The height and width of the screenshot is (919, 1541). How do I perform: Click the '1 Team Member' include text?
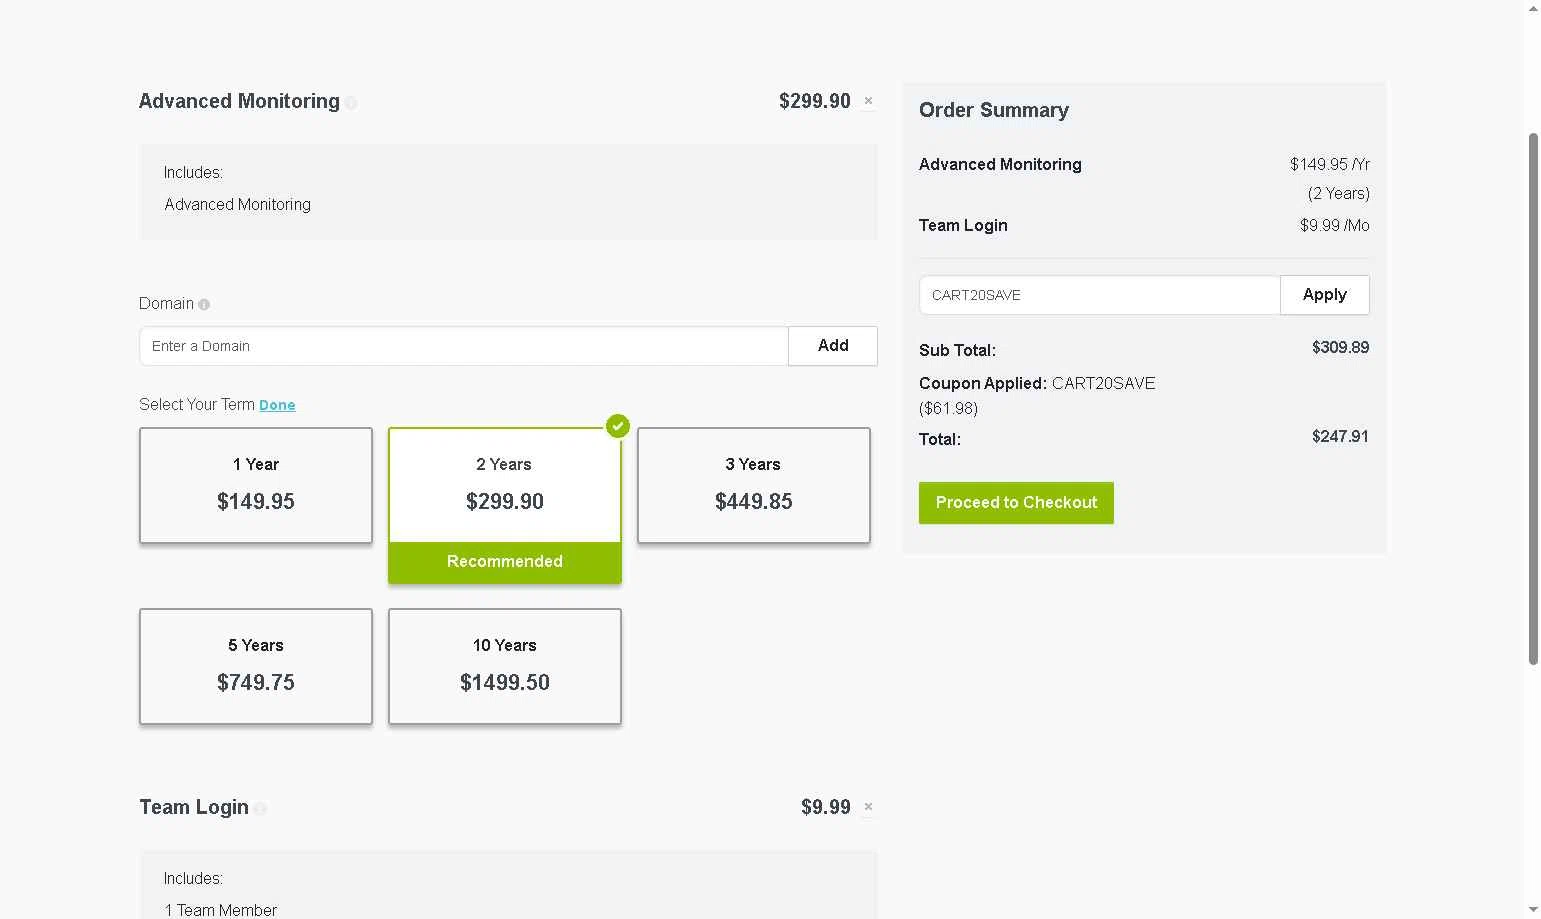coord(221,910)
